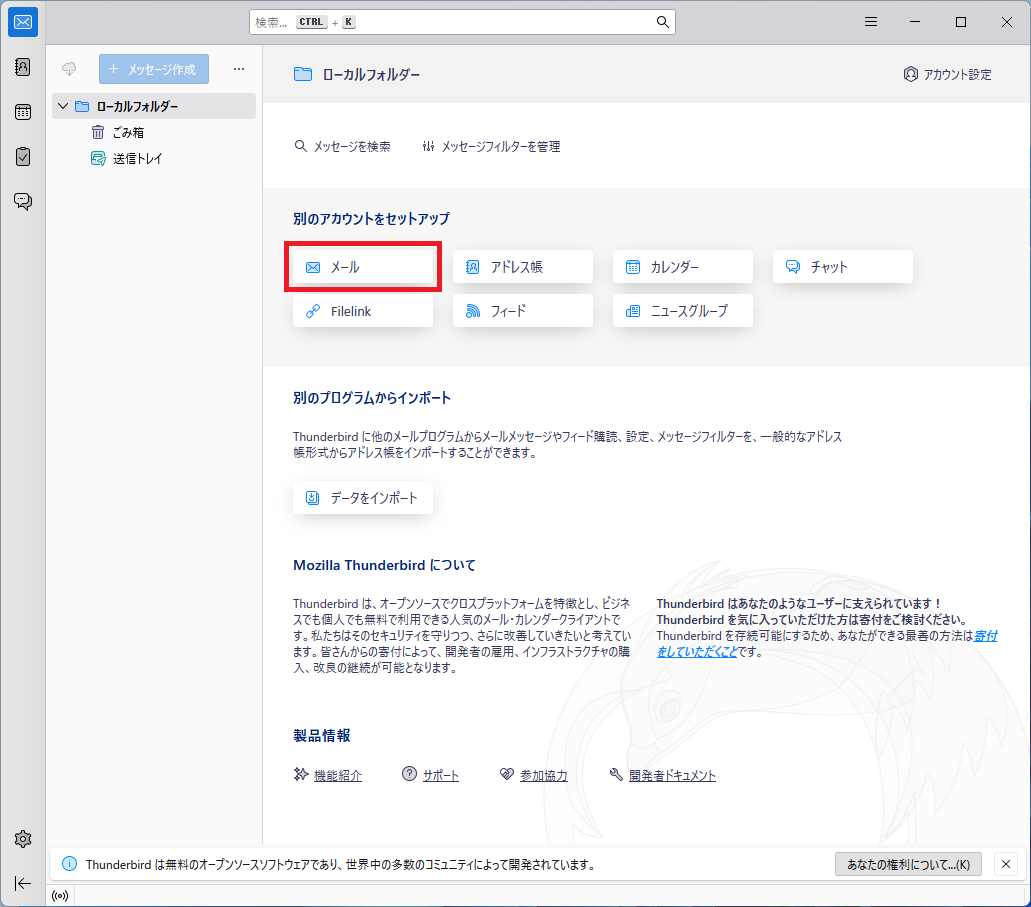The width and height of the screenshot is (1031, 907).
Task: Open folder pane options three-dot menu
Action: point(239,69)
